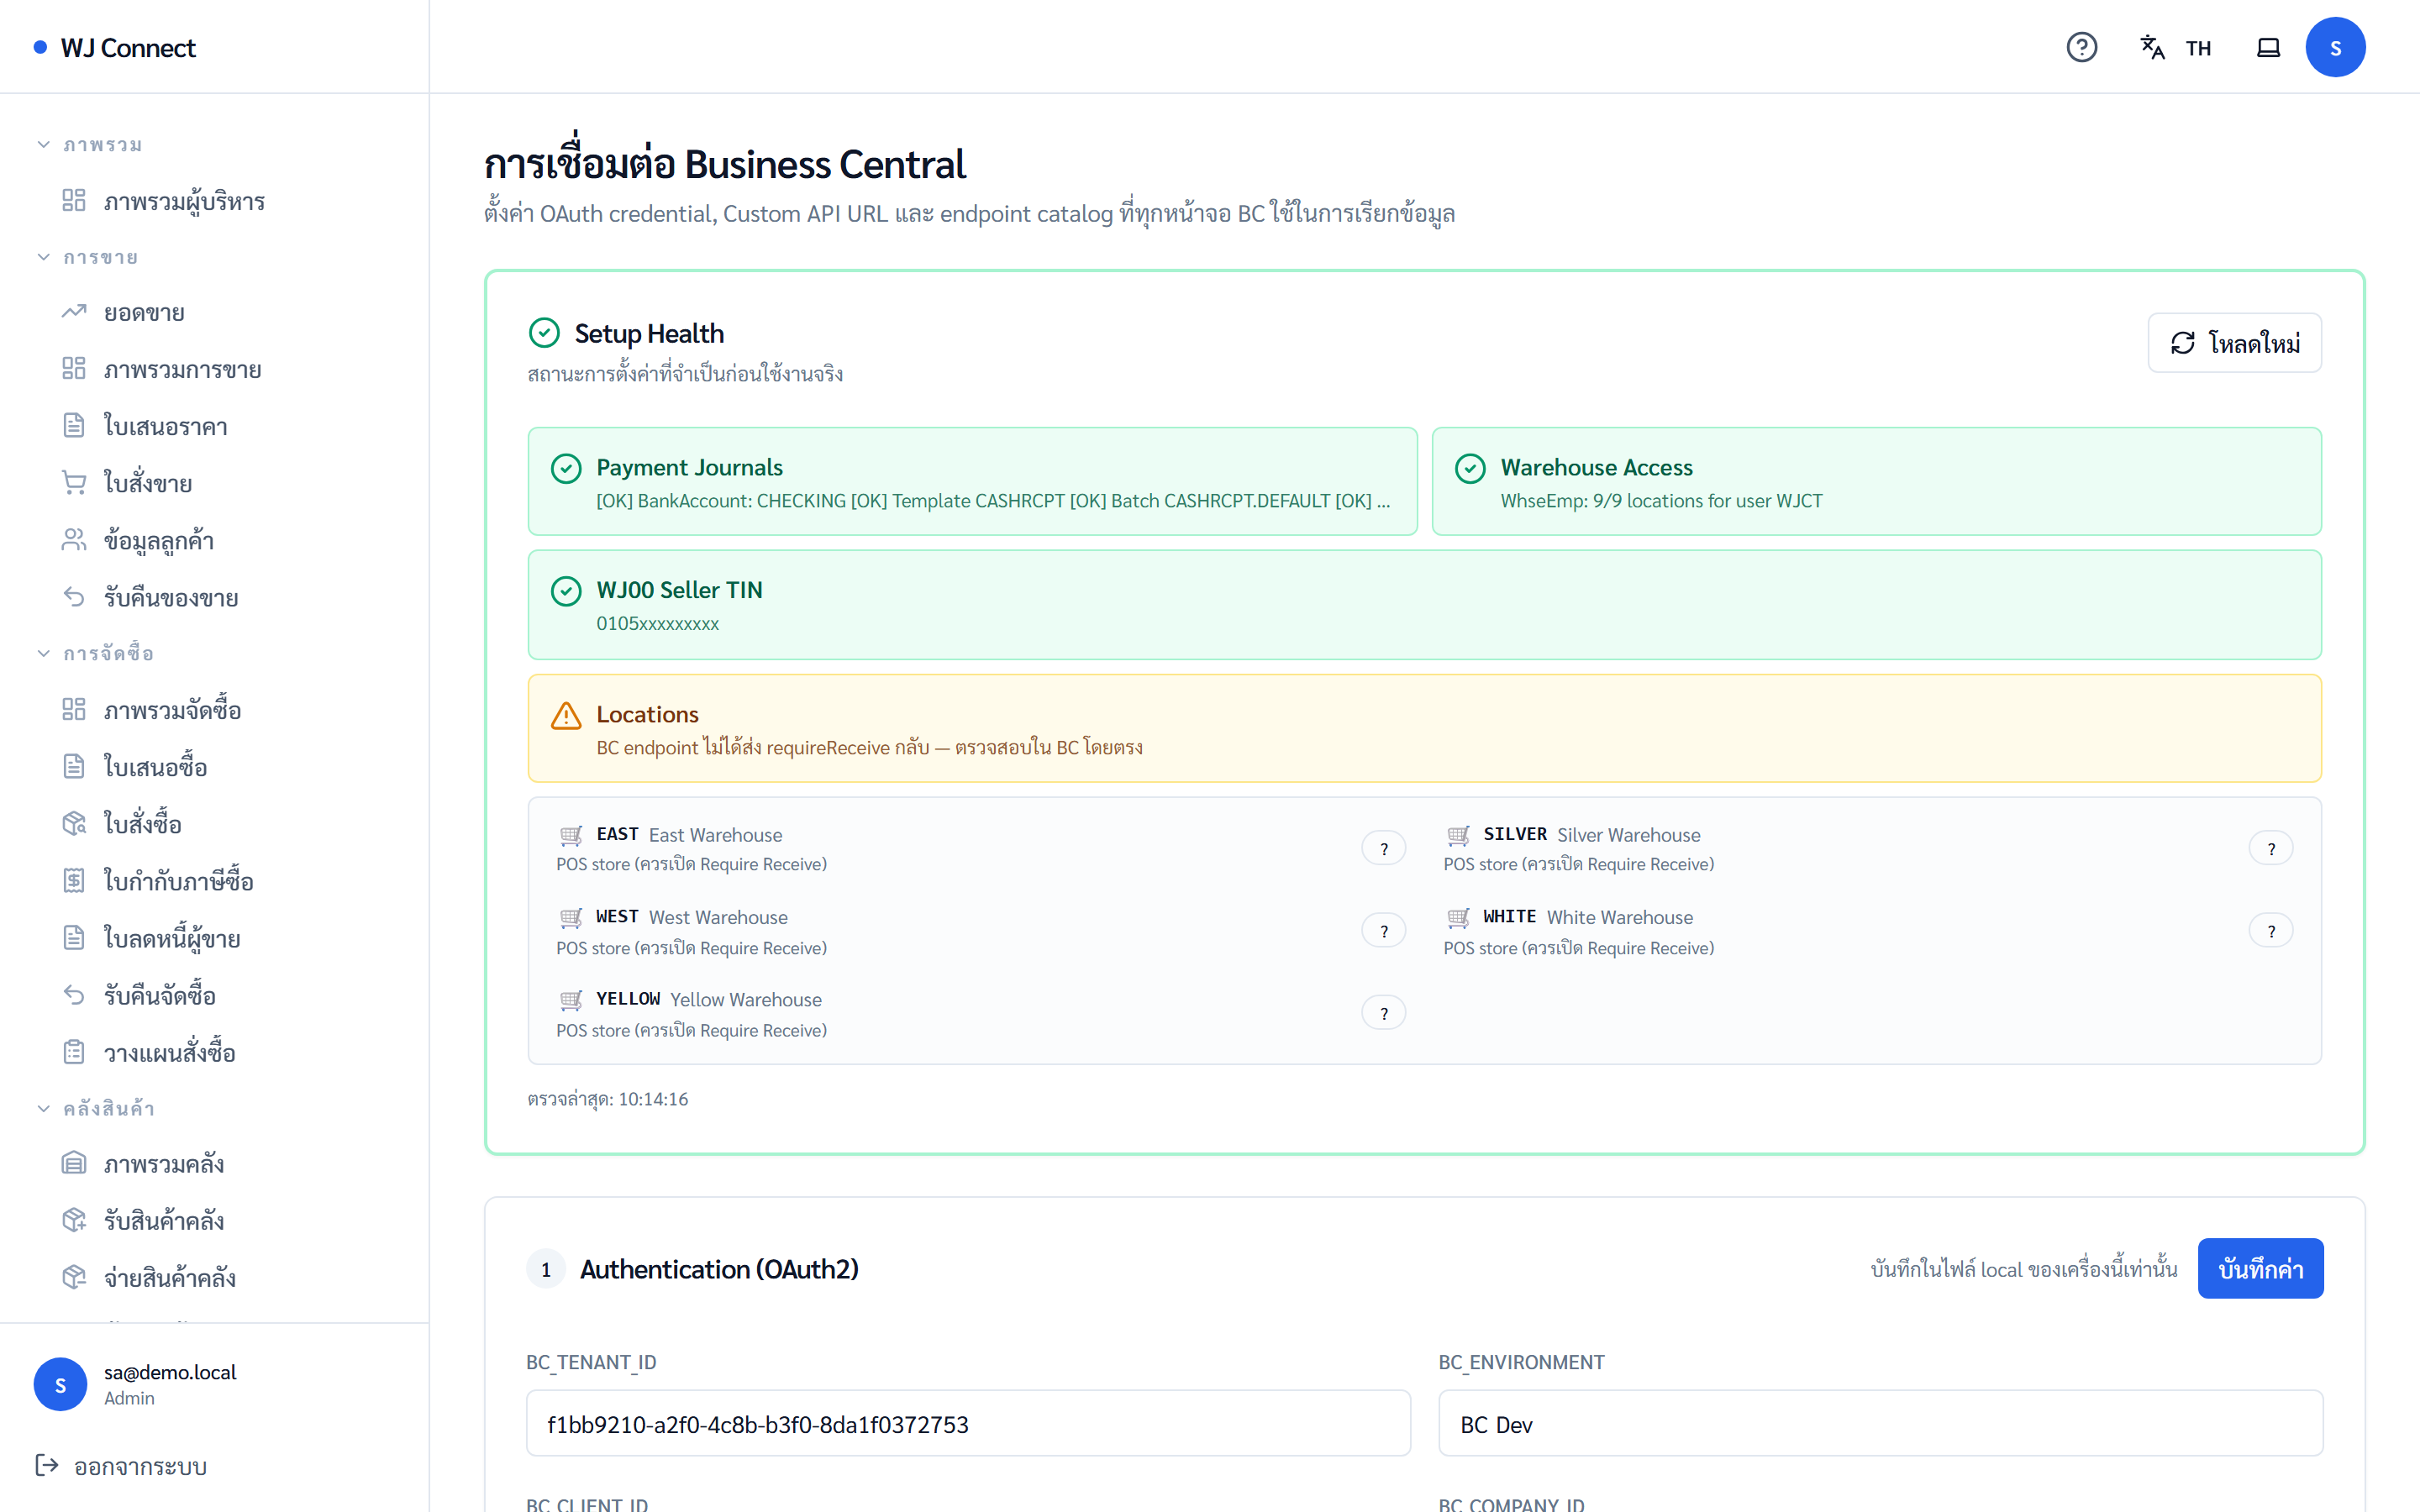Image resolution: width=2420 pixels, height=1512 pixels.
Task: Click the YELLOW Yellow Warehouse cart icon
Action: click(571, 1000)
